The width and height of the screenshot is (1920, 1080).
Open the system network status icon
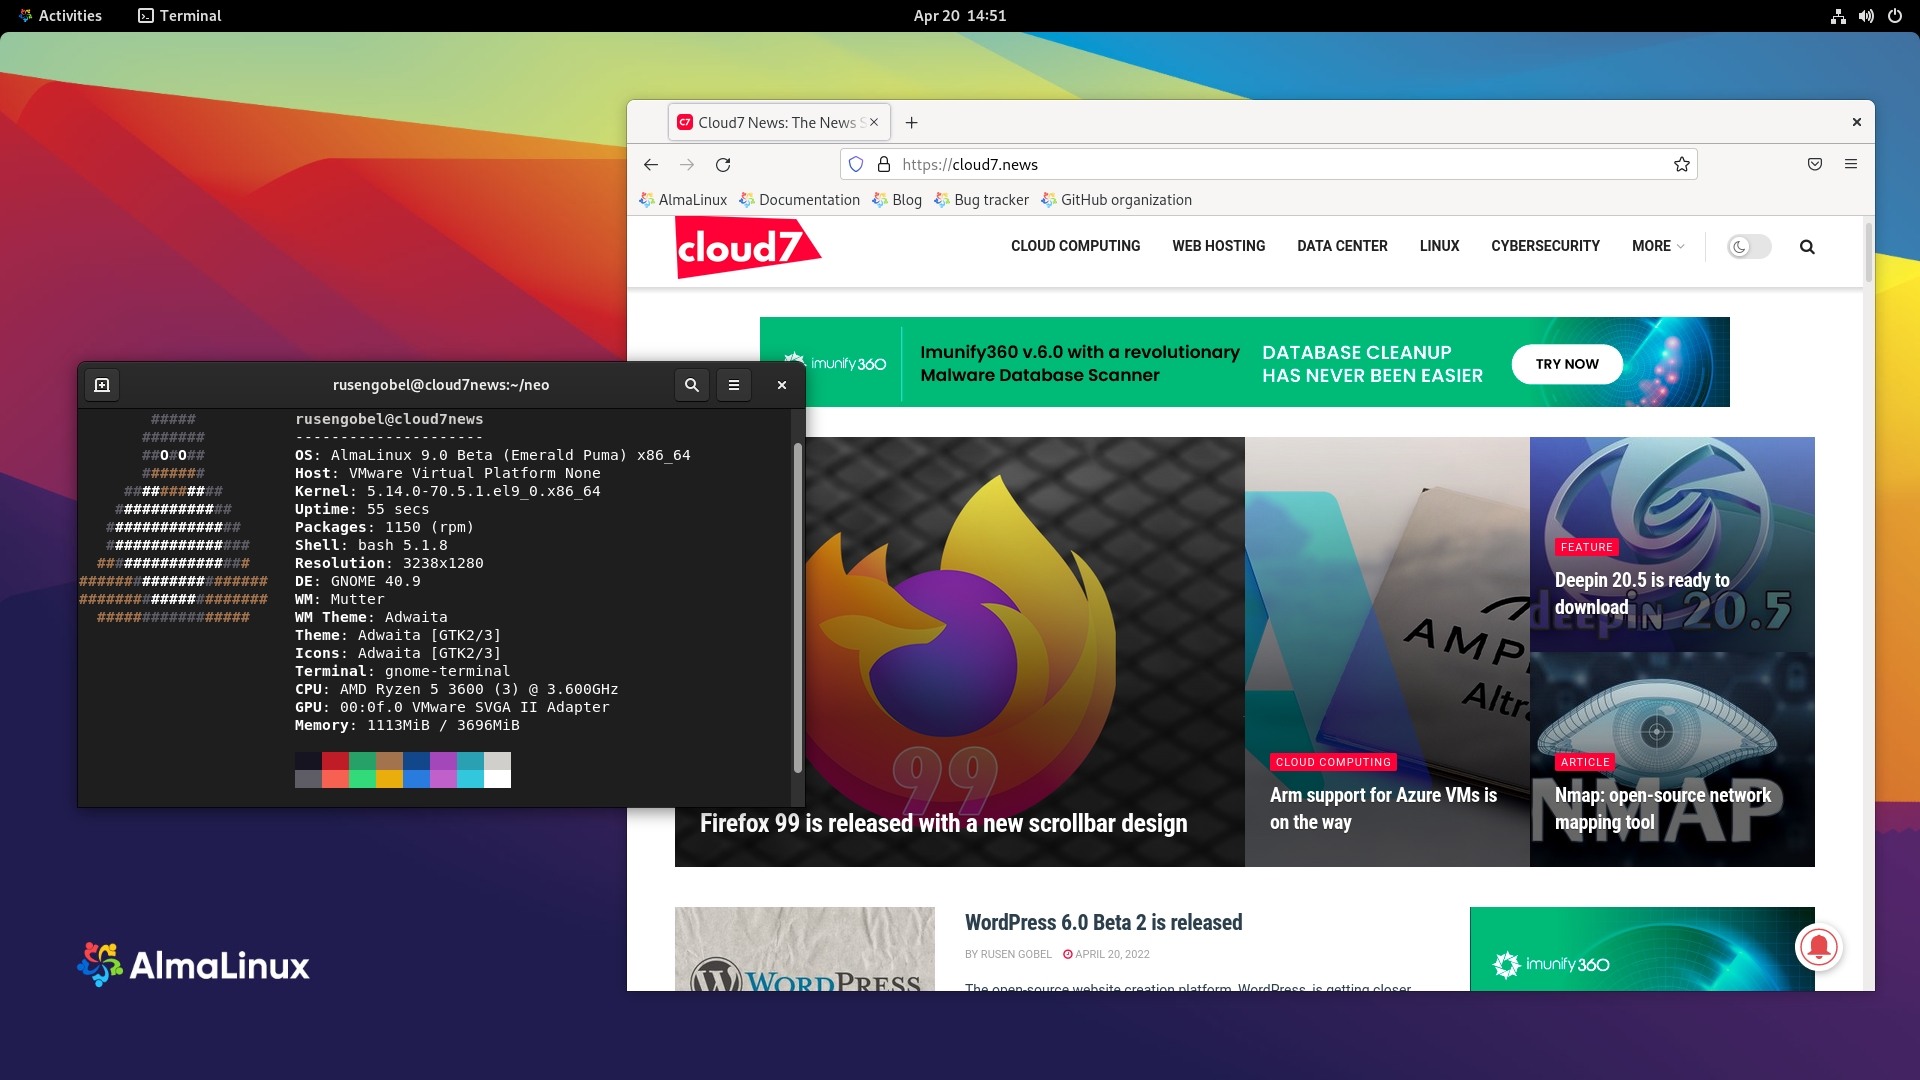(x=1838, y=16)
